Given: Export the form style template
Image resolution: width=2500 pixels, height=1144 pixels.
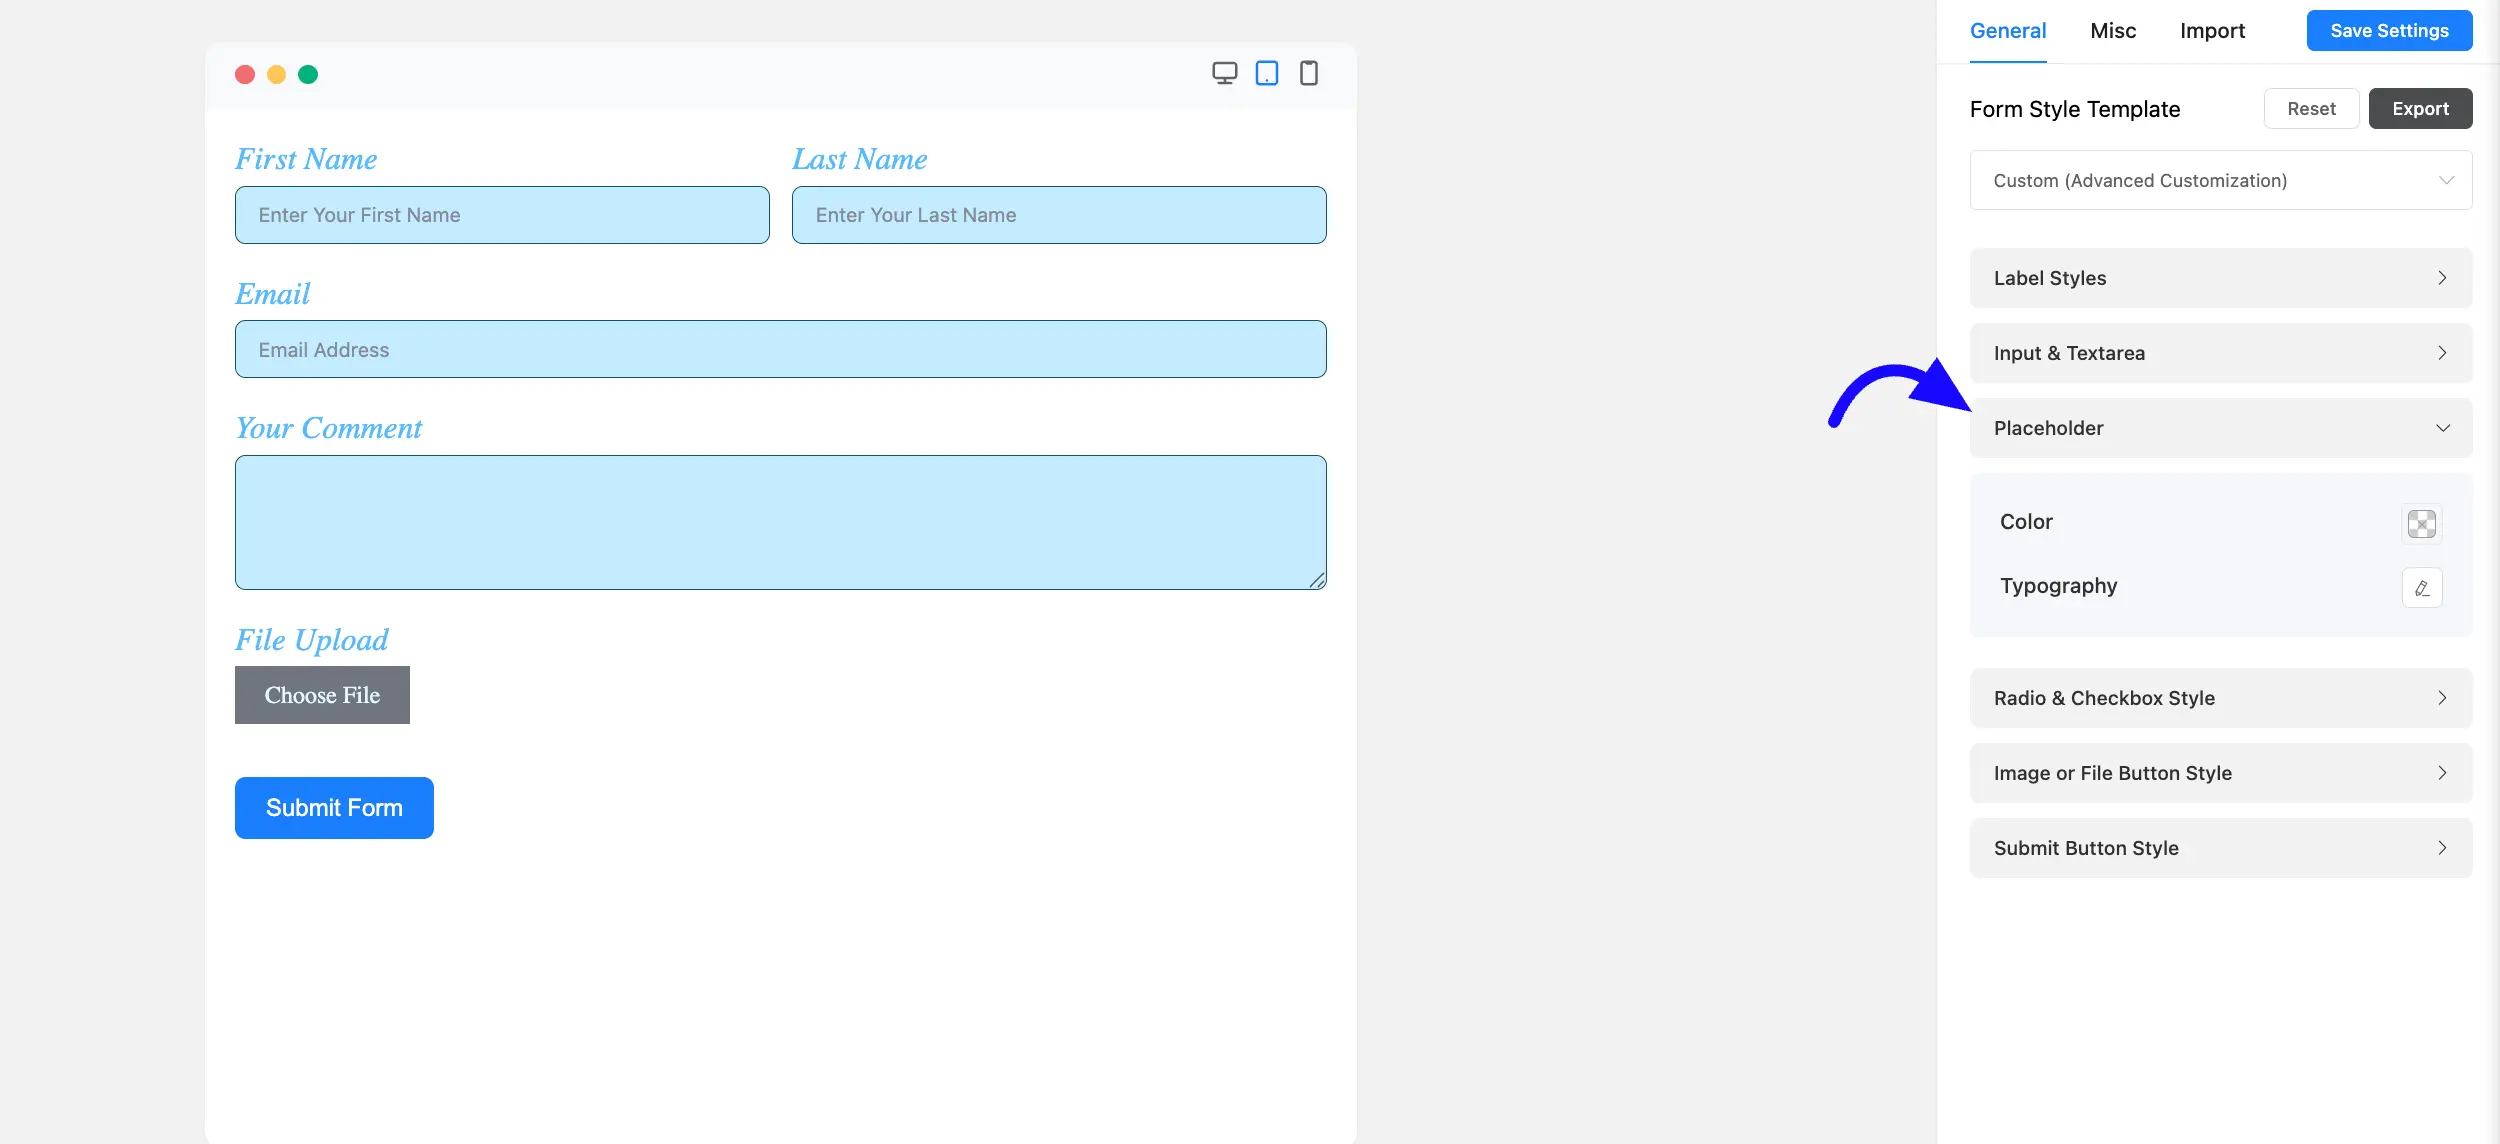Looking at the screenshot, I should coord(2420,108).
